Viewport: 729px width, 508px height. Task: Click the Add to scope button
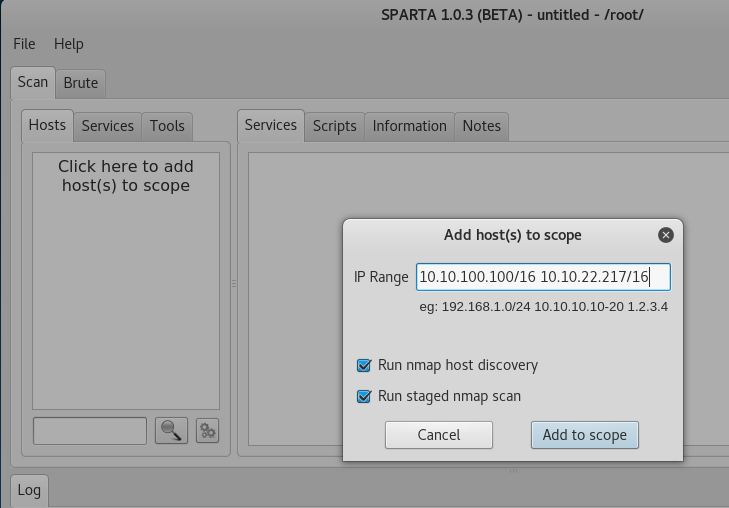(584, 435)
